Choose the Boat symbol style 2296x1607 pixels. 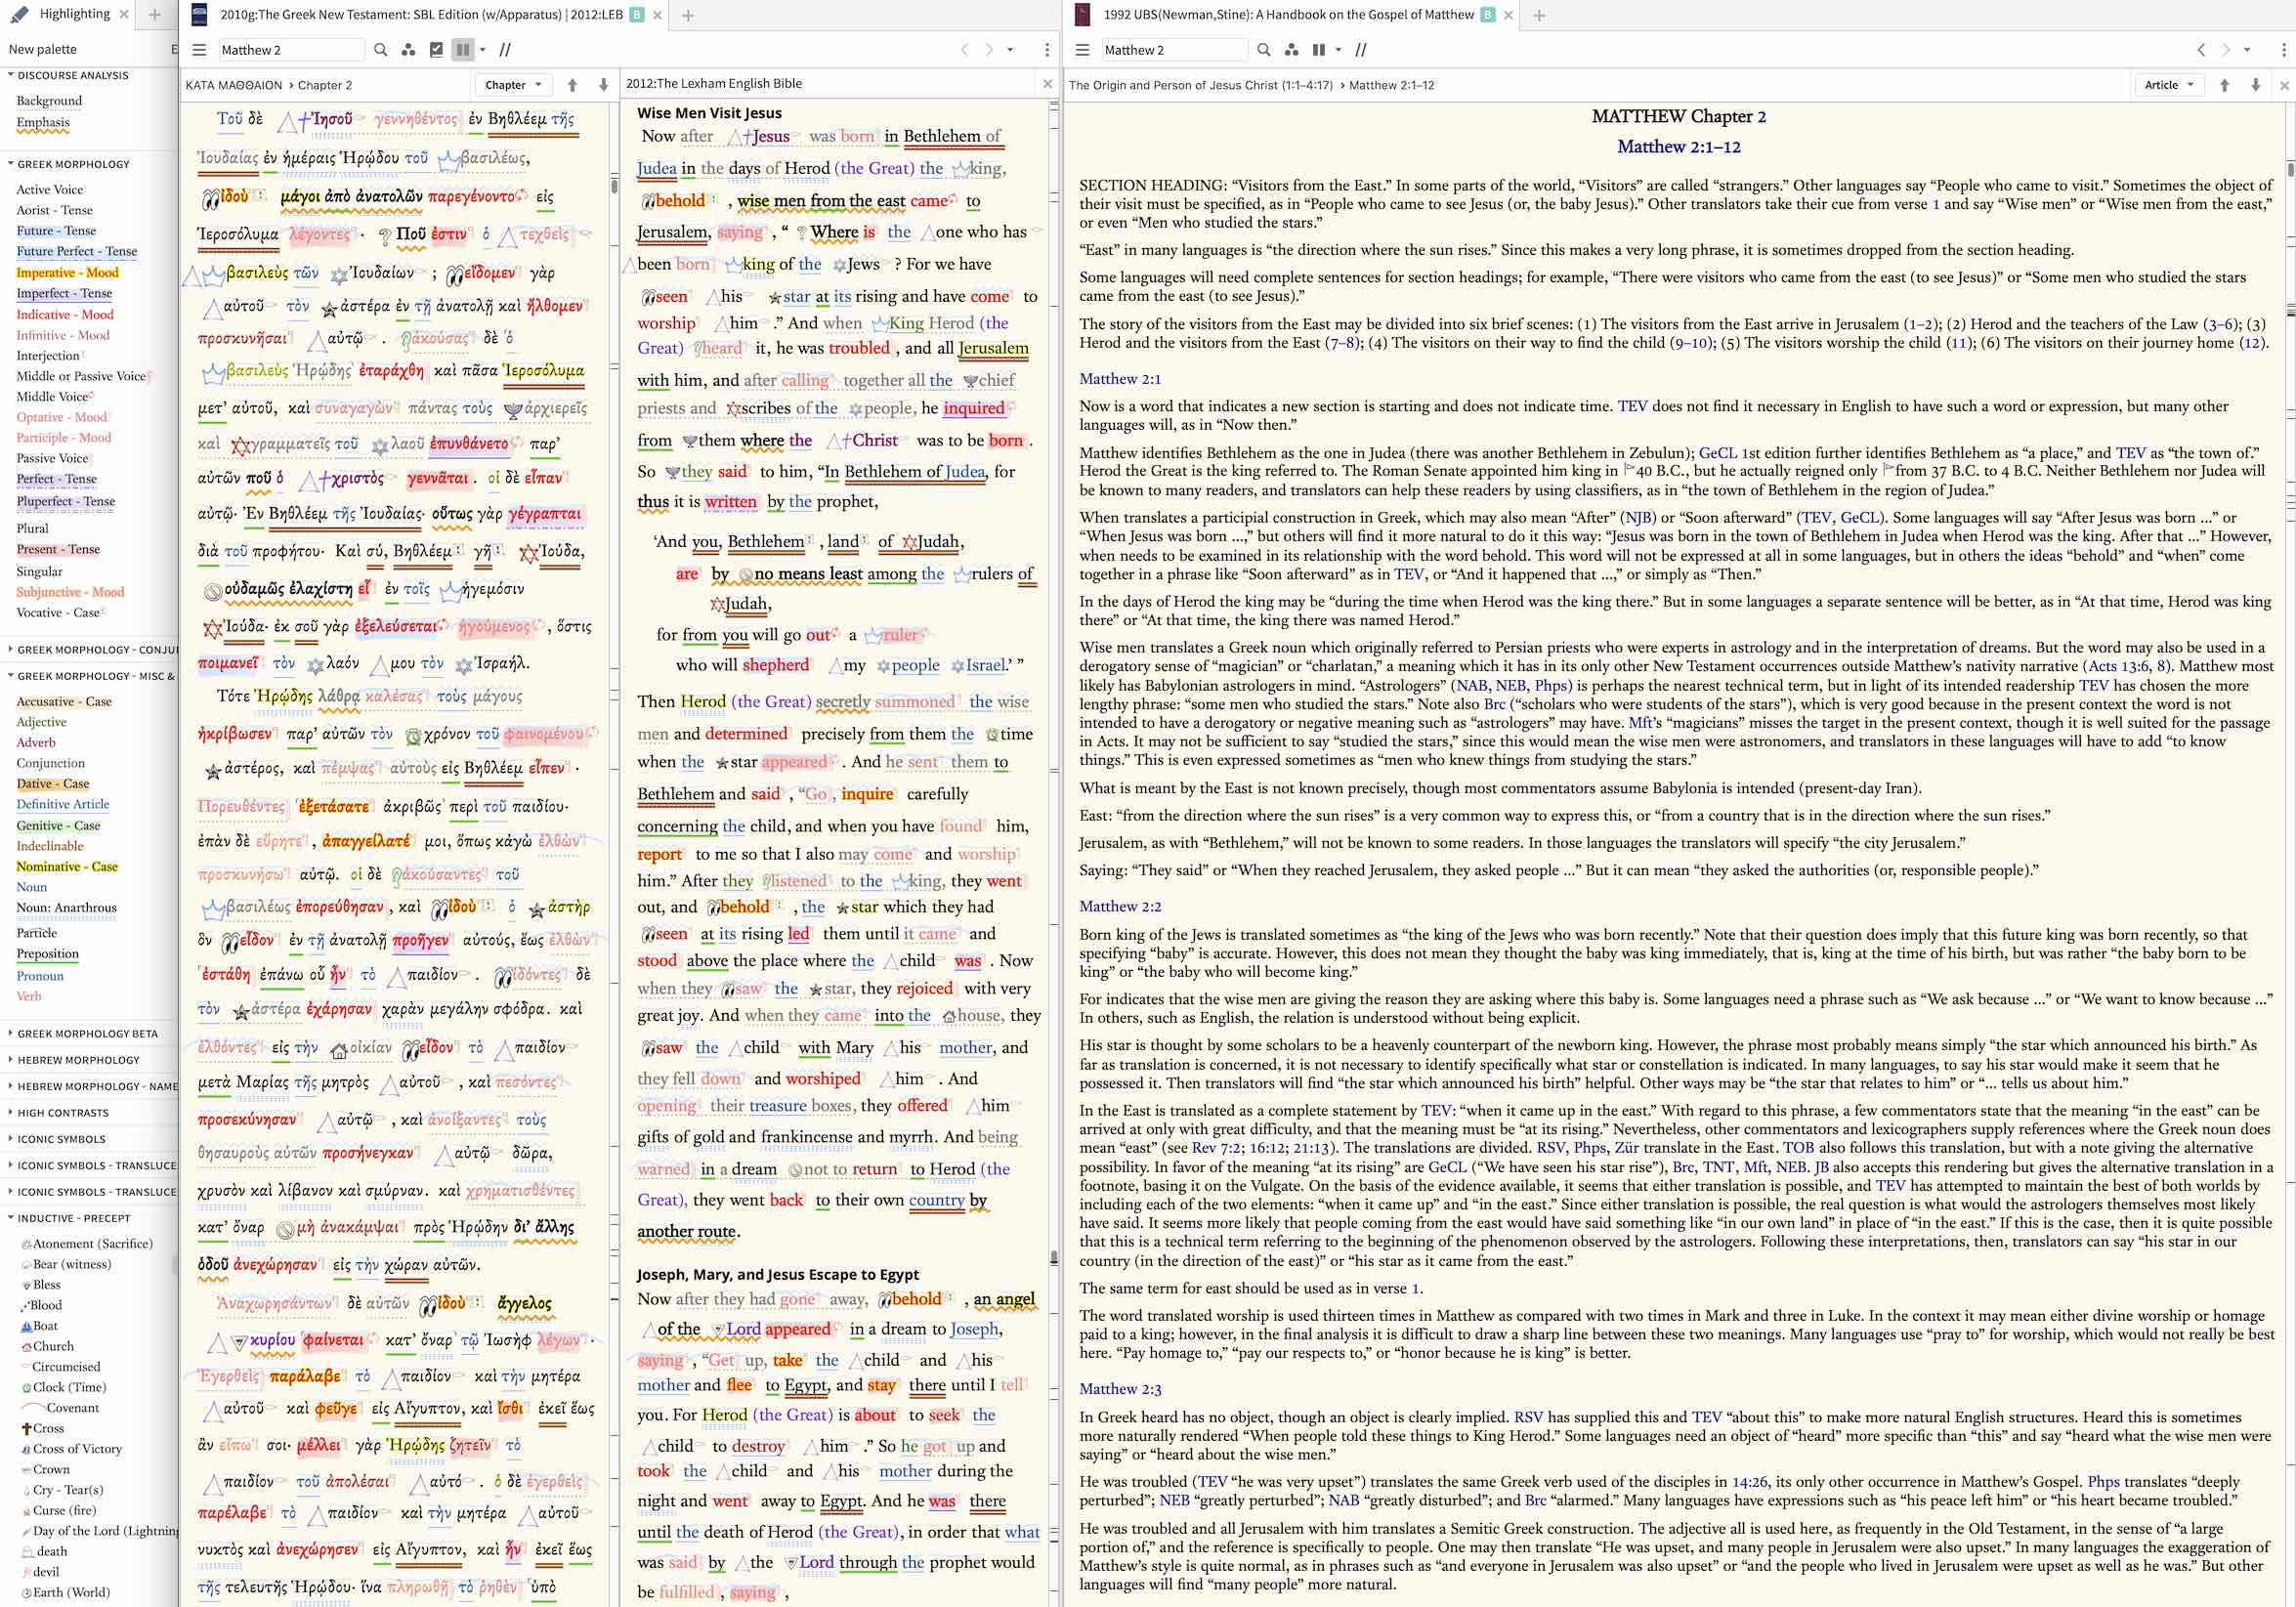point(40,1325)
